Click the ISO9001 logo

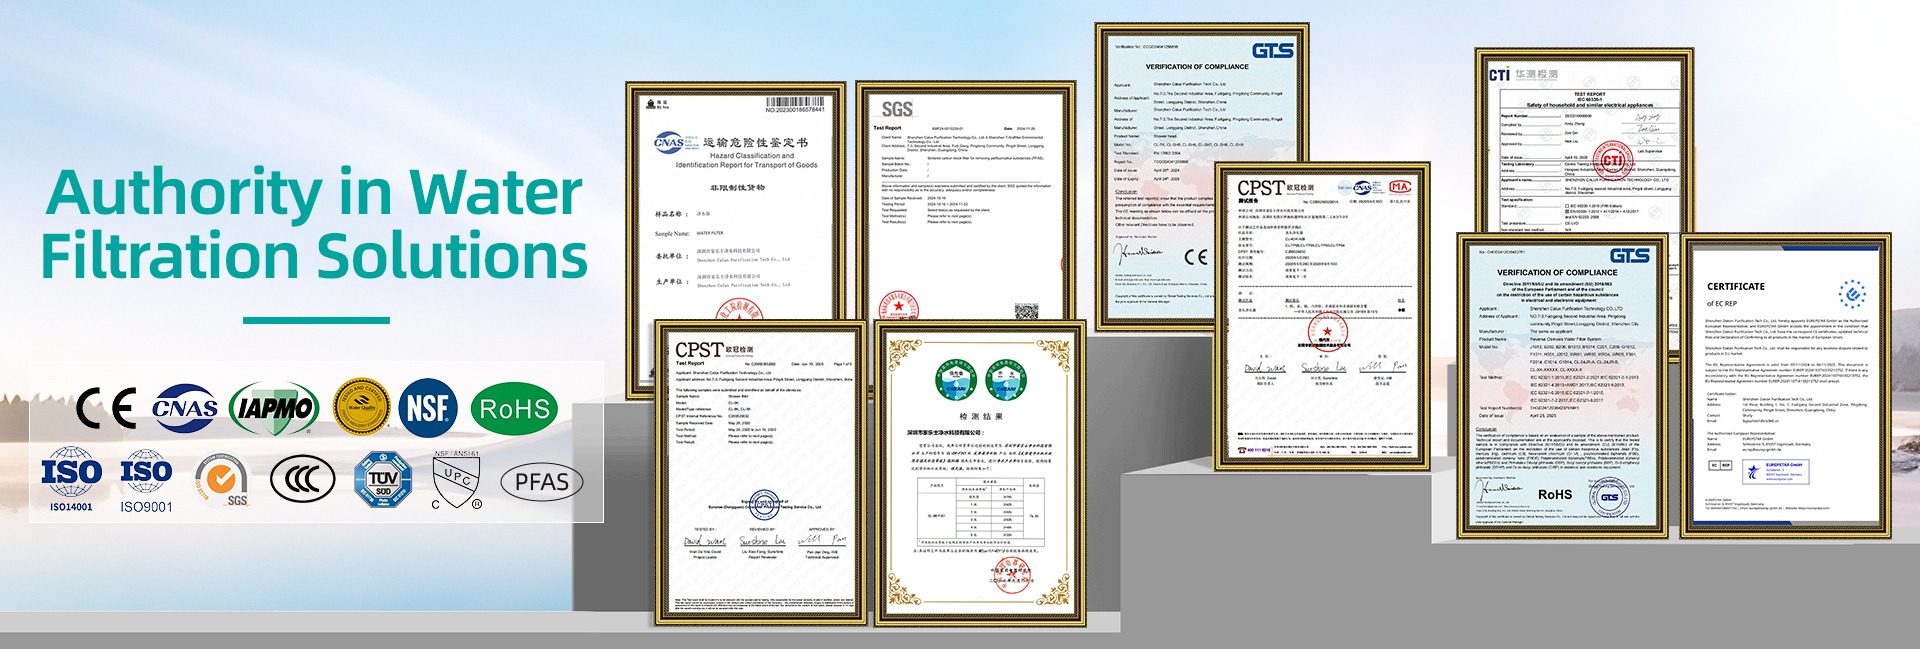146,481
